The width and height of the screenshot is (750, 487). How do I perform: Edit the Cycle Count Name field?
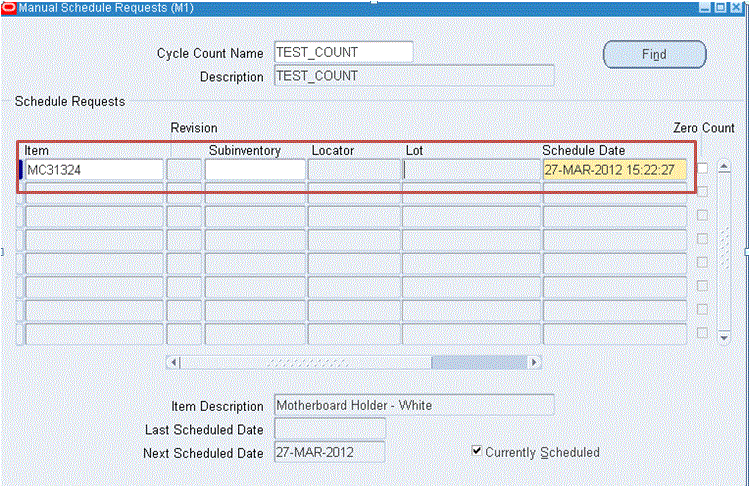343,52
